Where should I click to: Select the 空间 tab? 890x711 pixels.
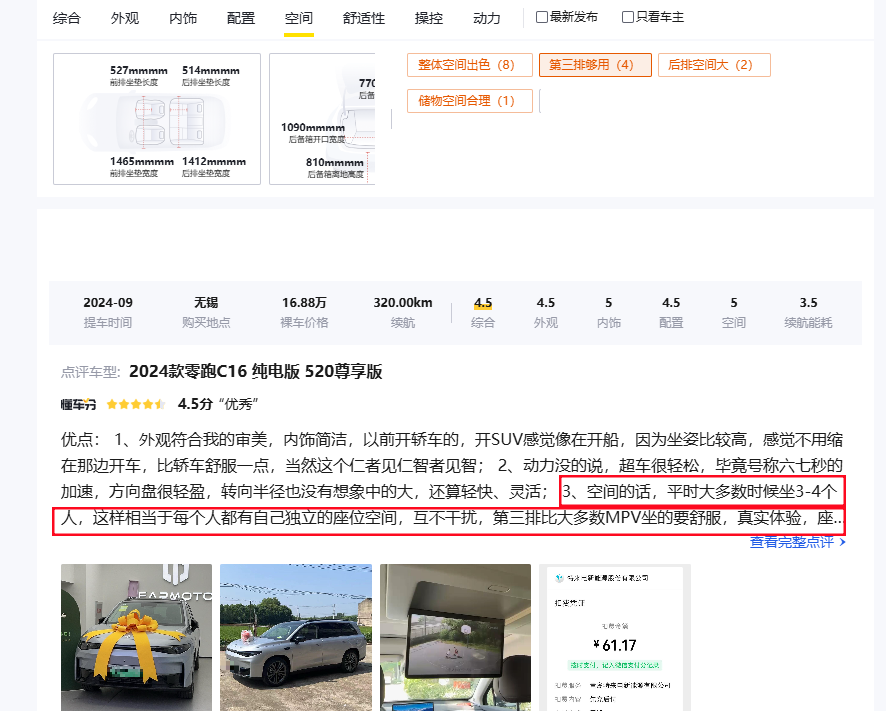coord(299,18)
